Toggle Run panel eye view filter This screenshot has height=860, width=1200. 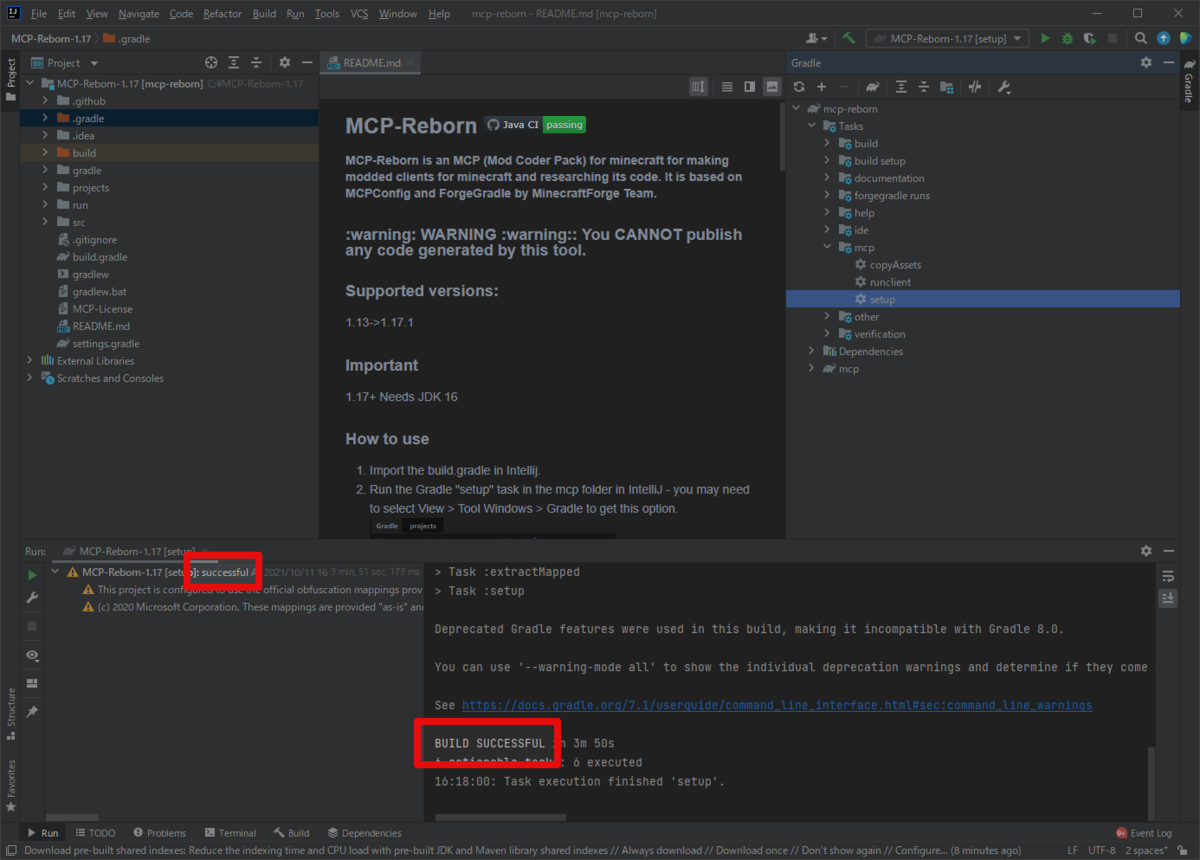click(32, 655)
